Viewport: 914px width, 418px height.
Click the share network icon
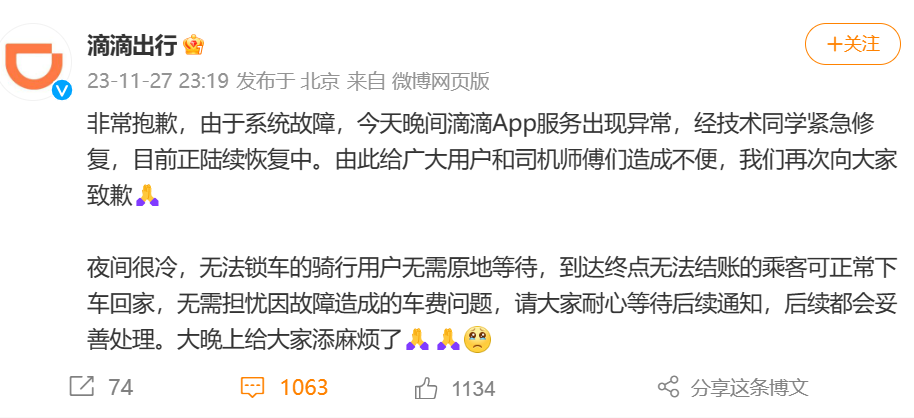tap(668, 387)
